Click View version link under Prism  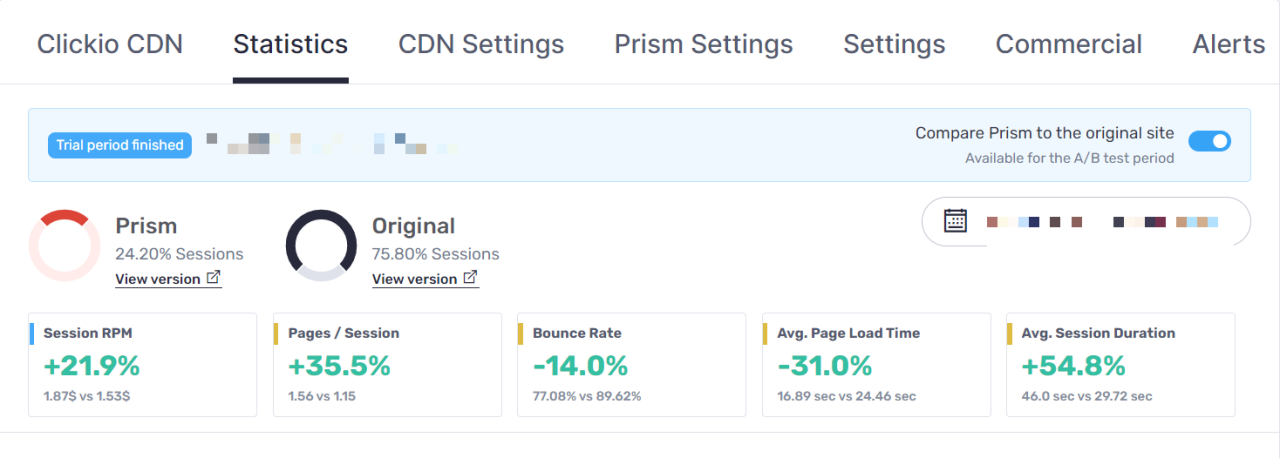point(157,279)
